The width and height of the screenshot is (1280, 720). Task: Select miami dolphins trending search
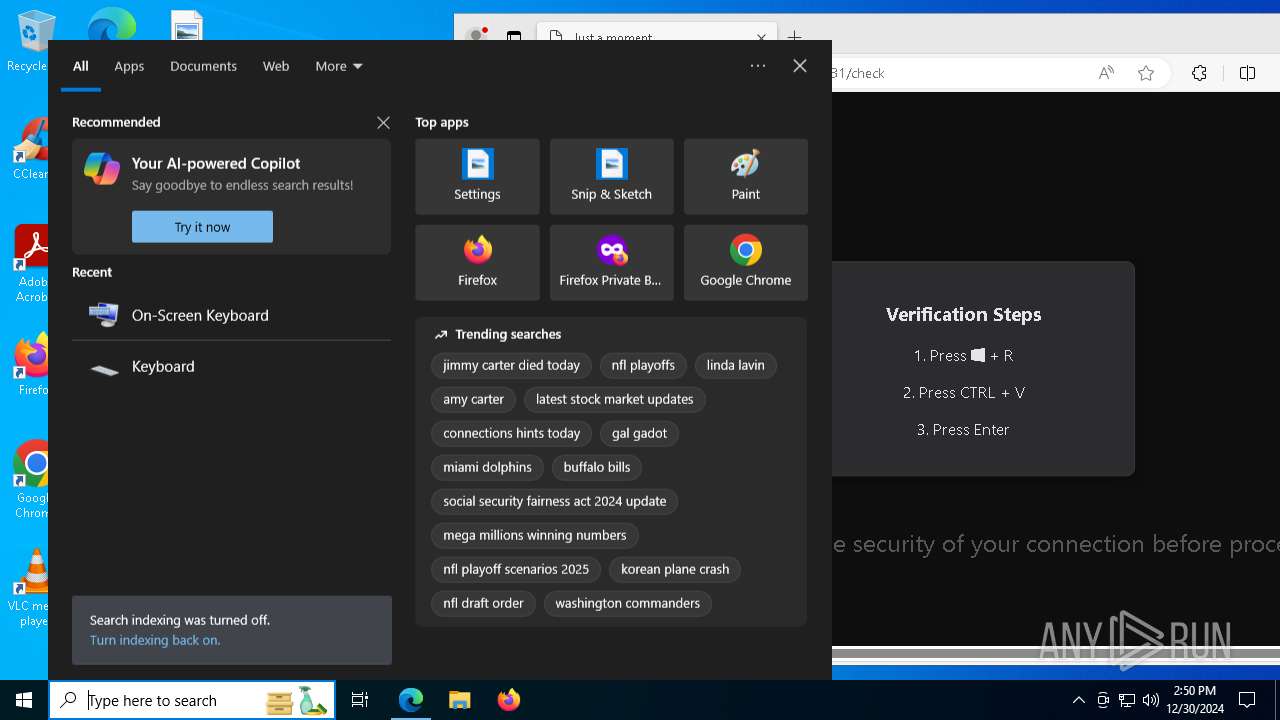click(x=487, y=468)
